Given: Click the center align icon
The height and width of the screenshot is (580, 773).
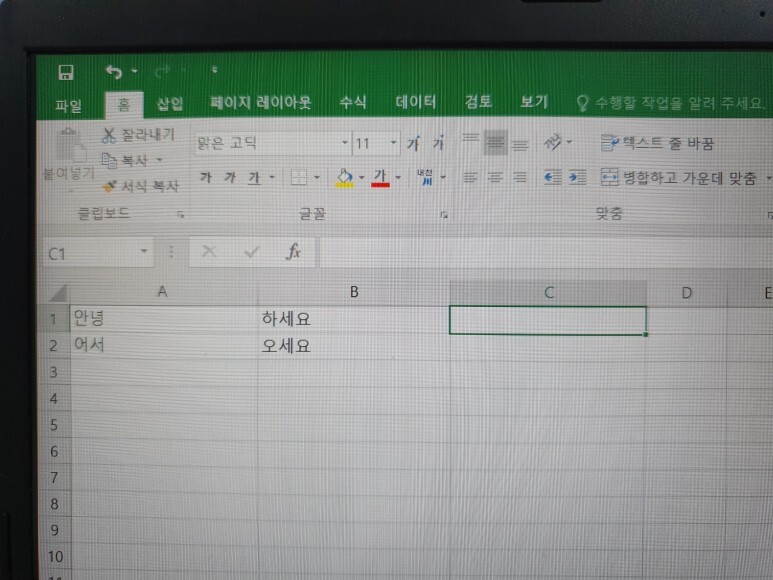Looking at the screenshot, I should pos(495,177).
